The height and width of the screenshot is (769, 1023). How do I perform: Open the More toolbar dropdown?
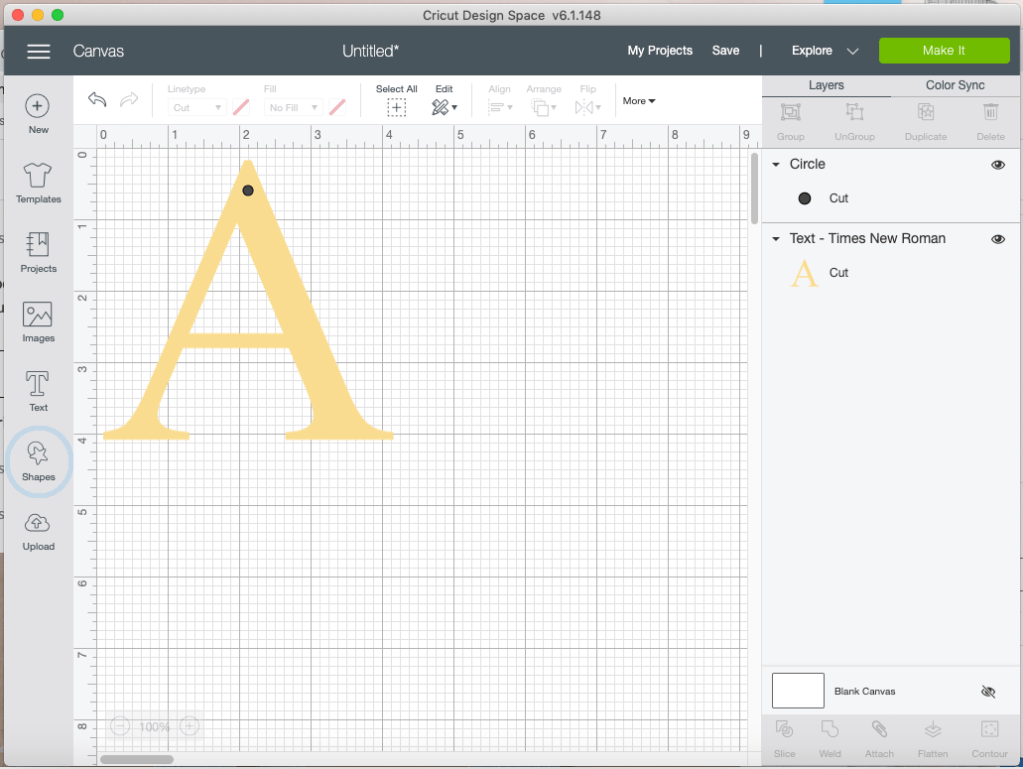pyautogui.click(x=639, y=101)
